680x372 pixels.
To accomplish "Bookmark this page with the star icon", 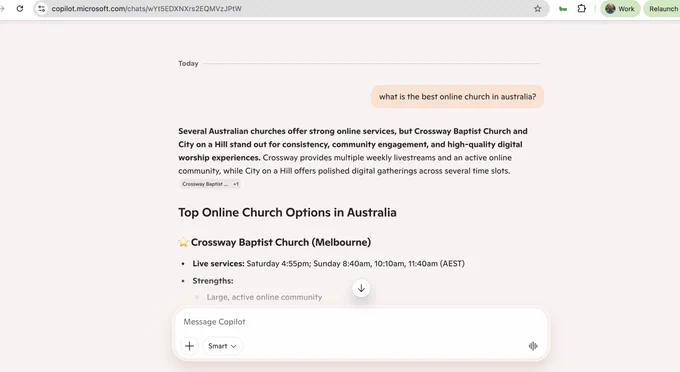I will coord(538,9).
